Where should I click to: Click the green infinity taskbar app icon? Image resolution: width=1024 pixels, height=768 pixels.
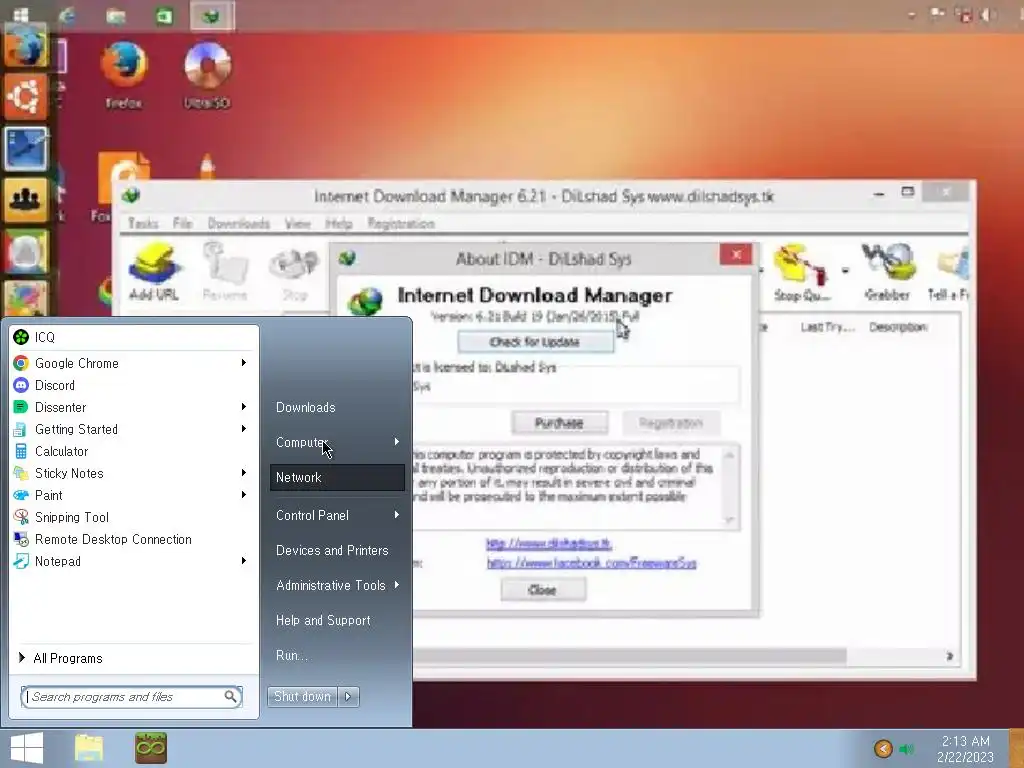[151, 748]
